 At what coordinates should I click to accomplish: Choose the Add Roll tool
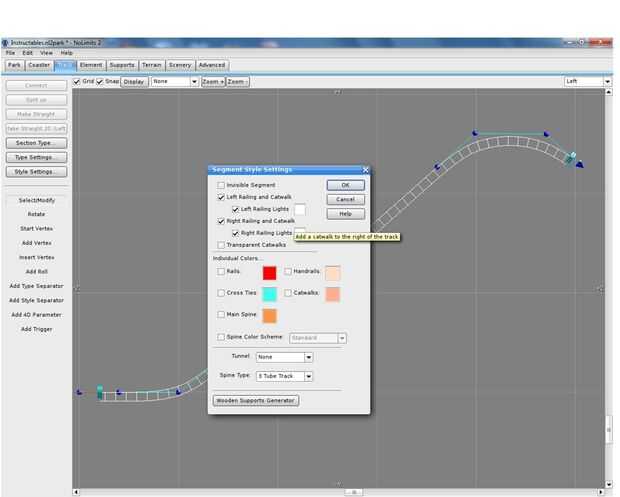pos(36,272)
